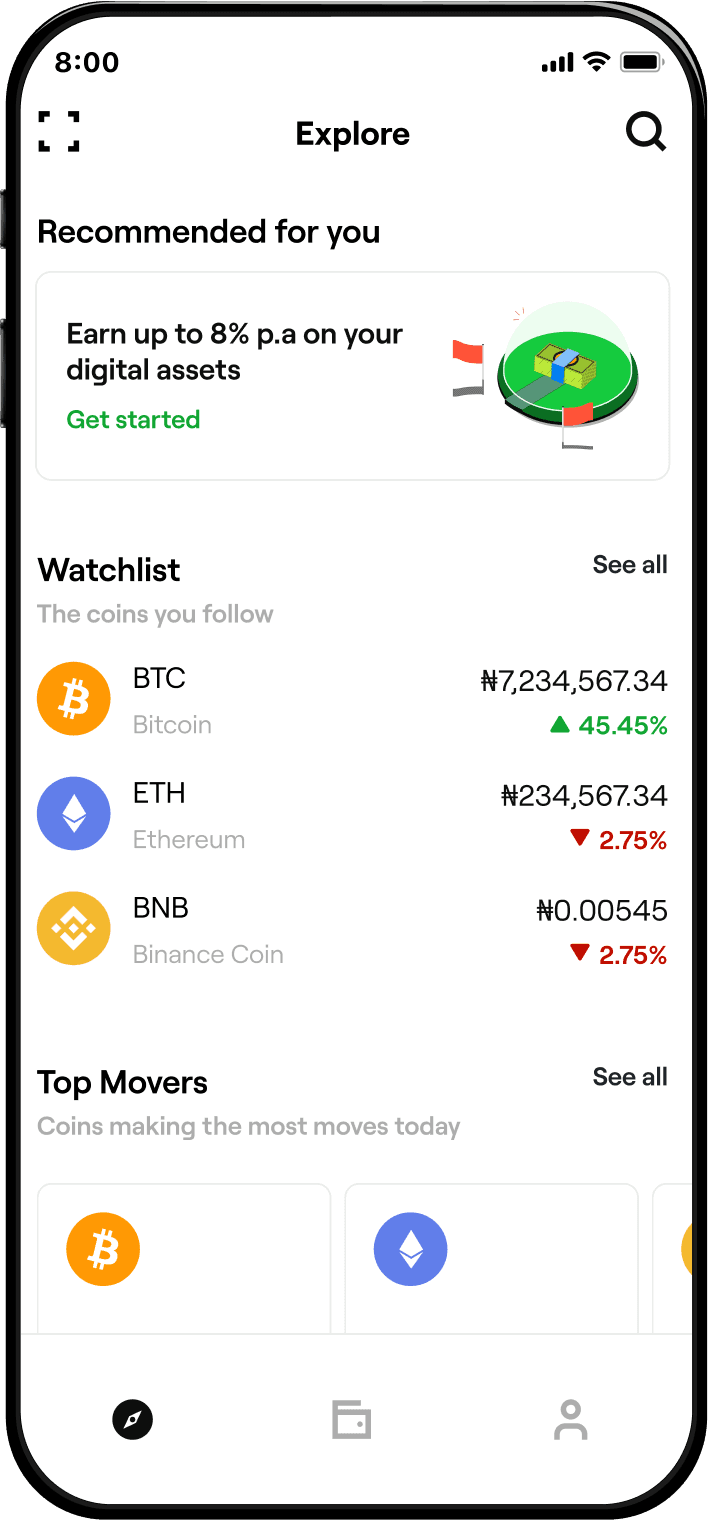
Task: See all Top Movers
Action: (629, 1077)
